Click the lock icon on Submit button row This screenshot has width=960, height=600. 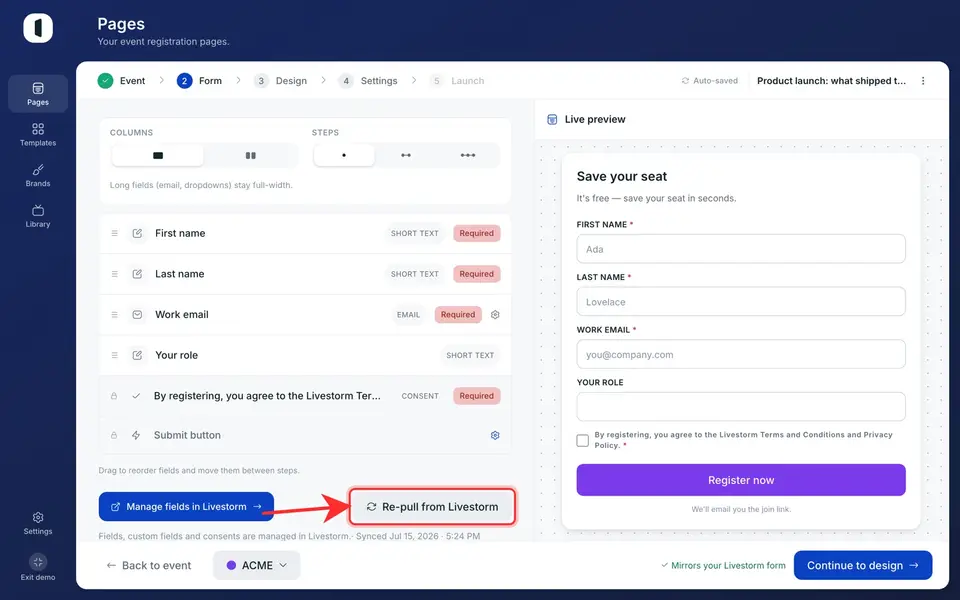(x=114, y=435)
